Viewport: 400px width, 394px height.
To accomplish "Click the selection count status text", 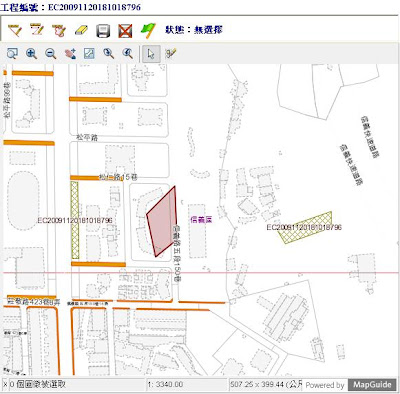I will [x=37, y=384].
